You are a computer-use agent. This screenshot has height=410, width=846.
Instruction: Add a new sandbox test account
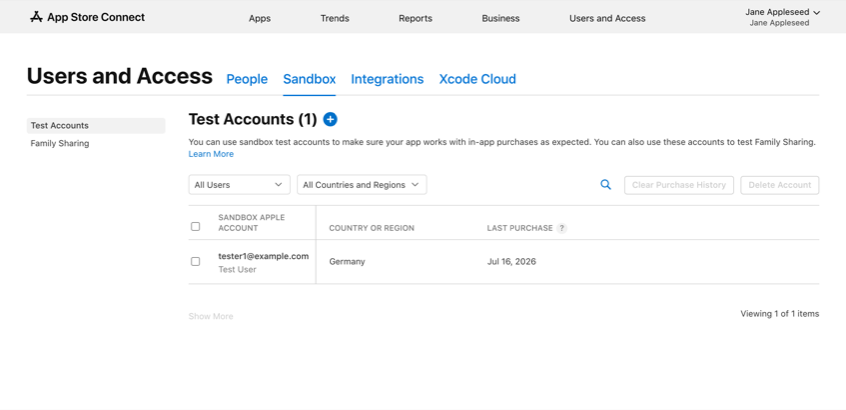pyautogui.click(x=330, y=119)
